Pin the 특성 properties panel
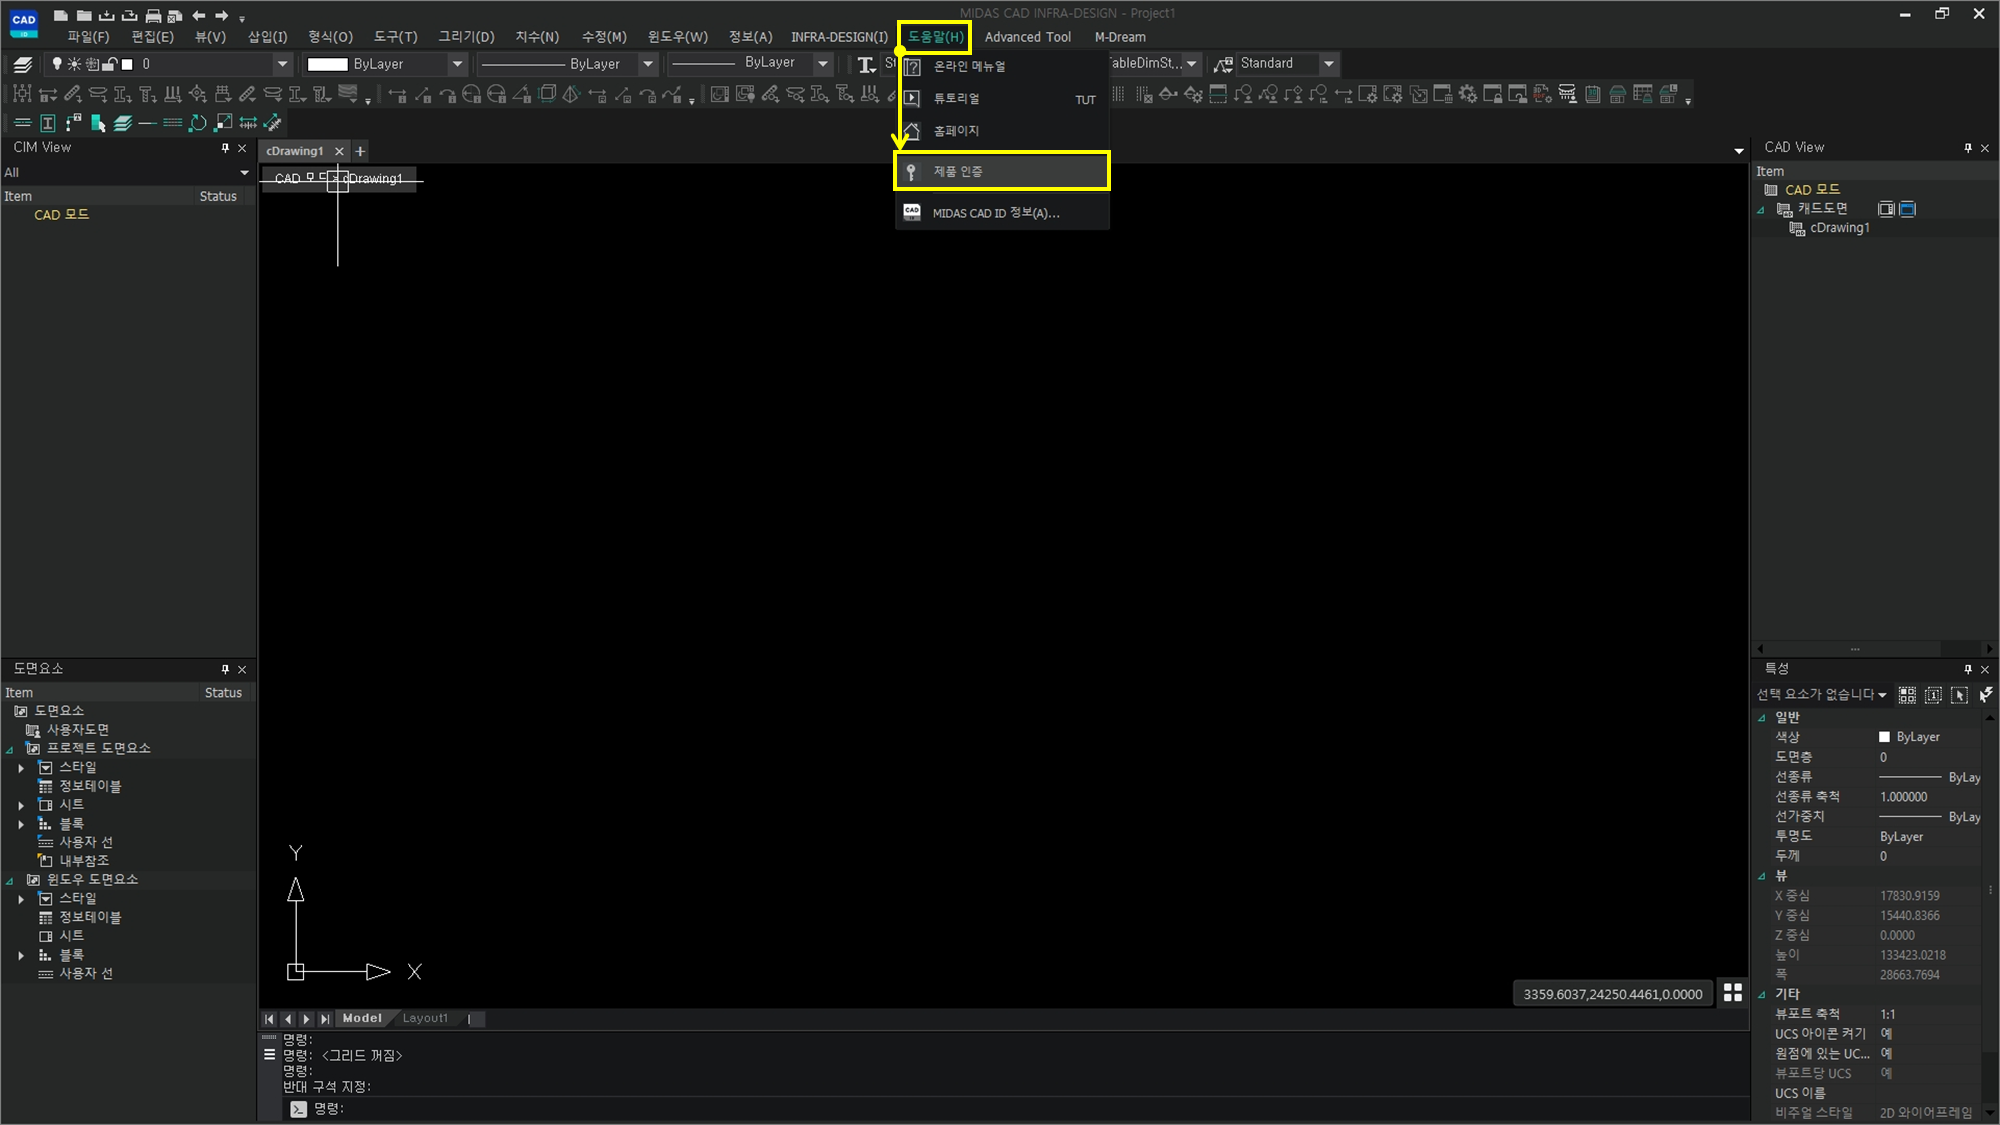Image resolution: width=2000 pixels, height=1125 pixels. 1968,669
